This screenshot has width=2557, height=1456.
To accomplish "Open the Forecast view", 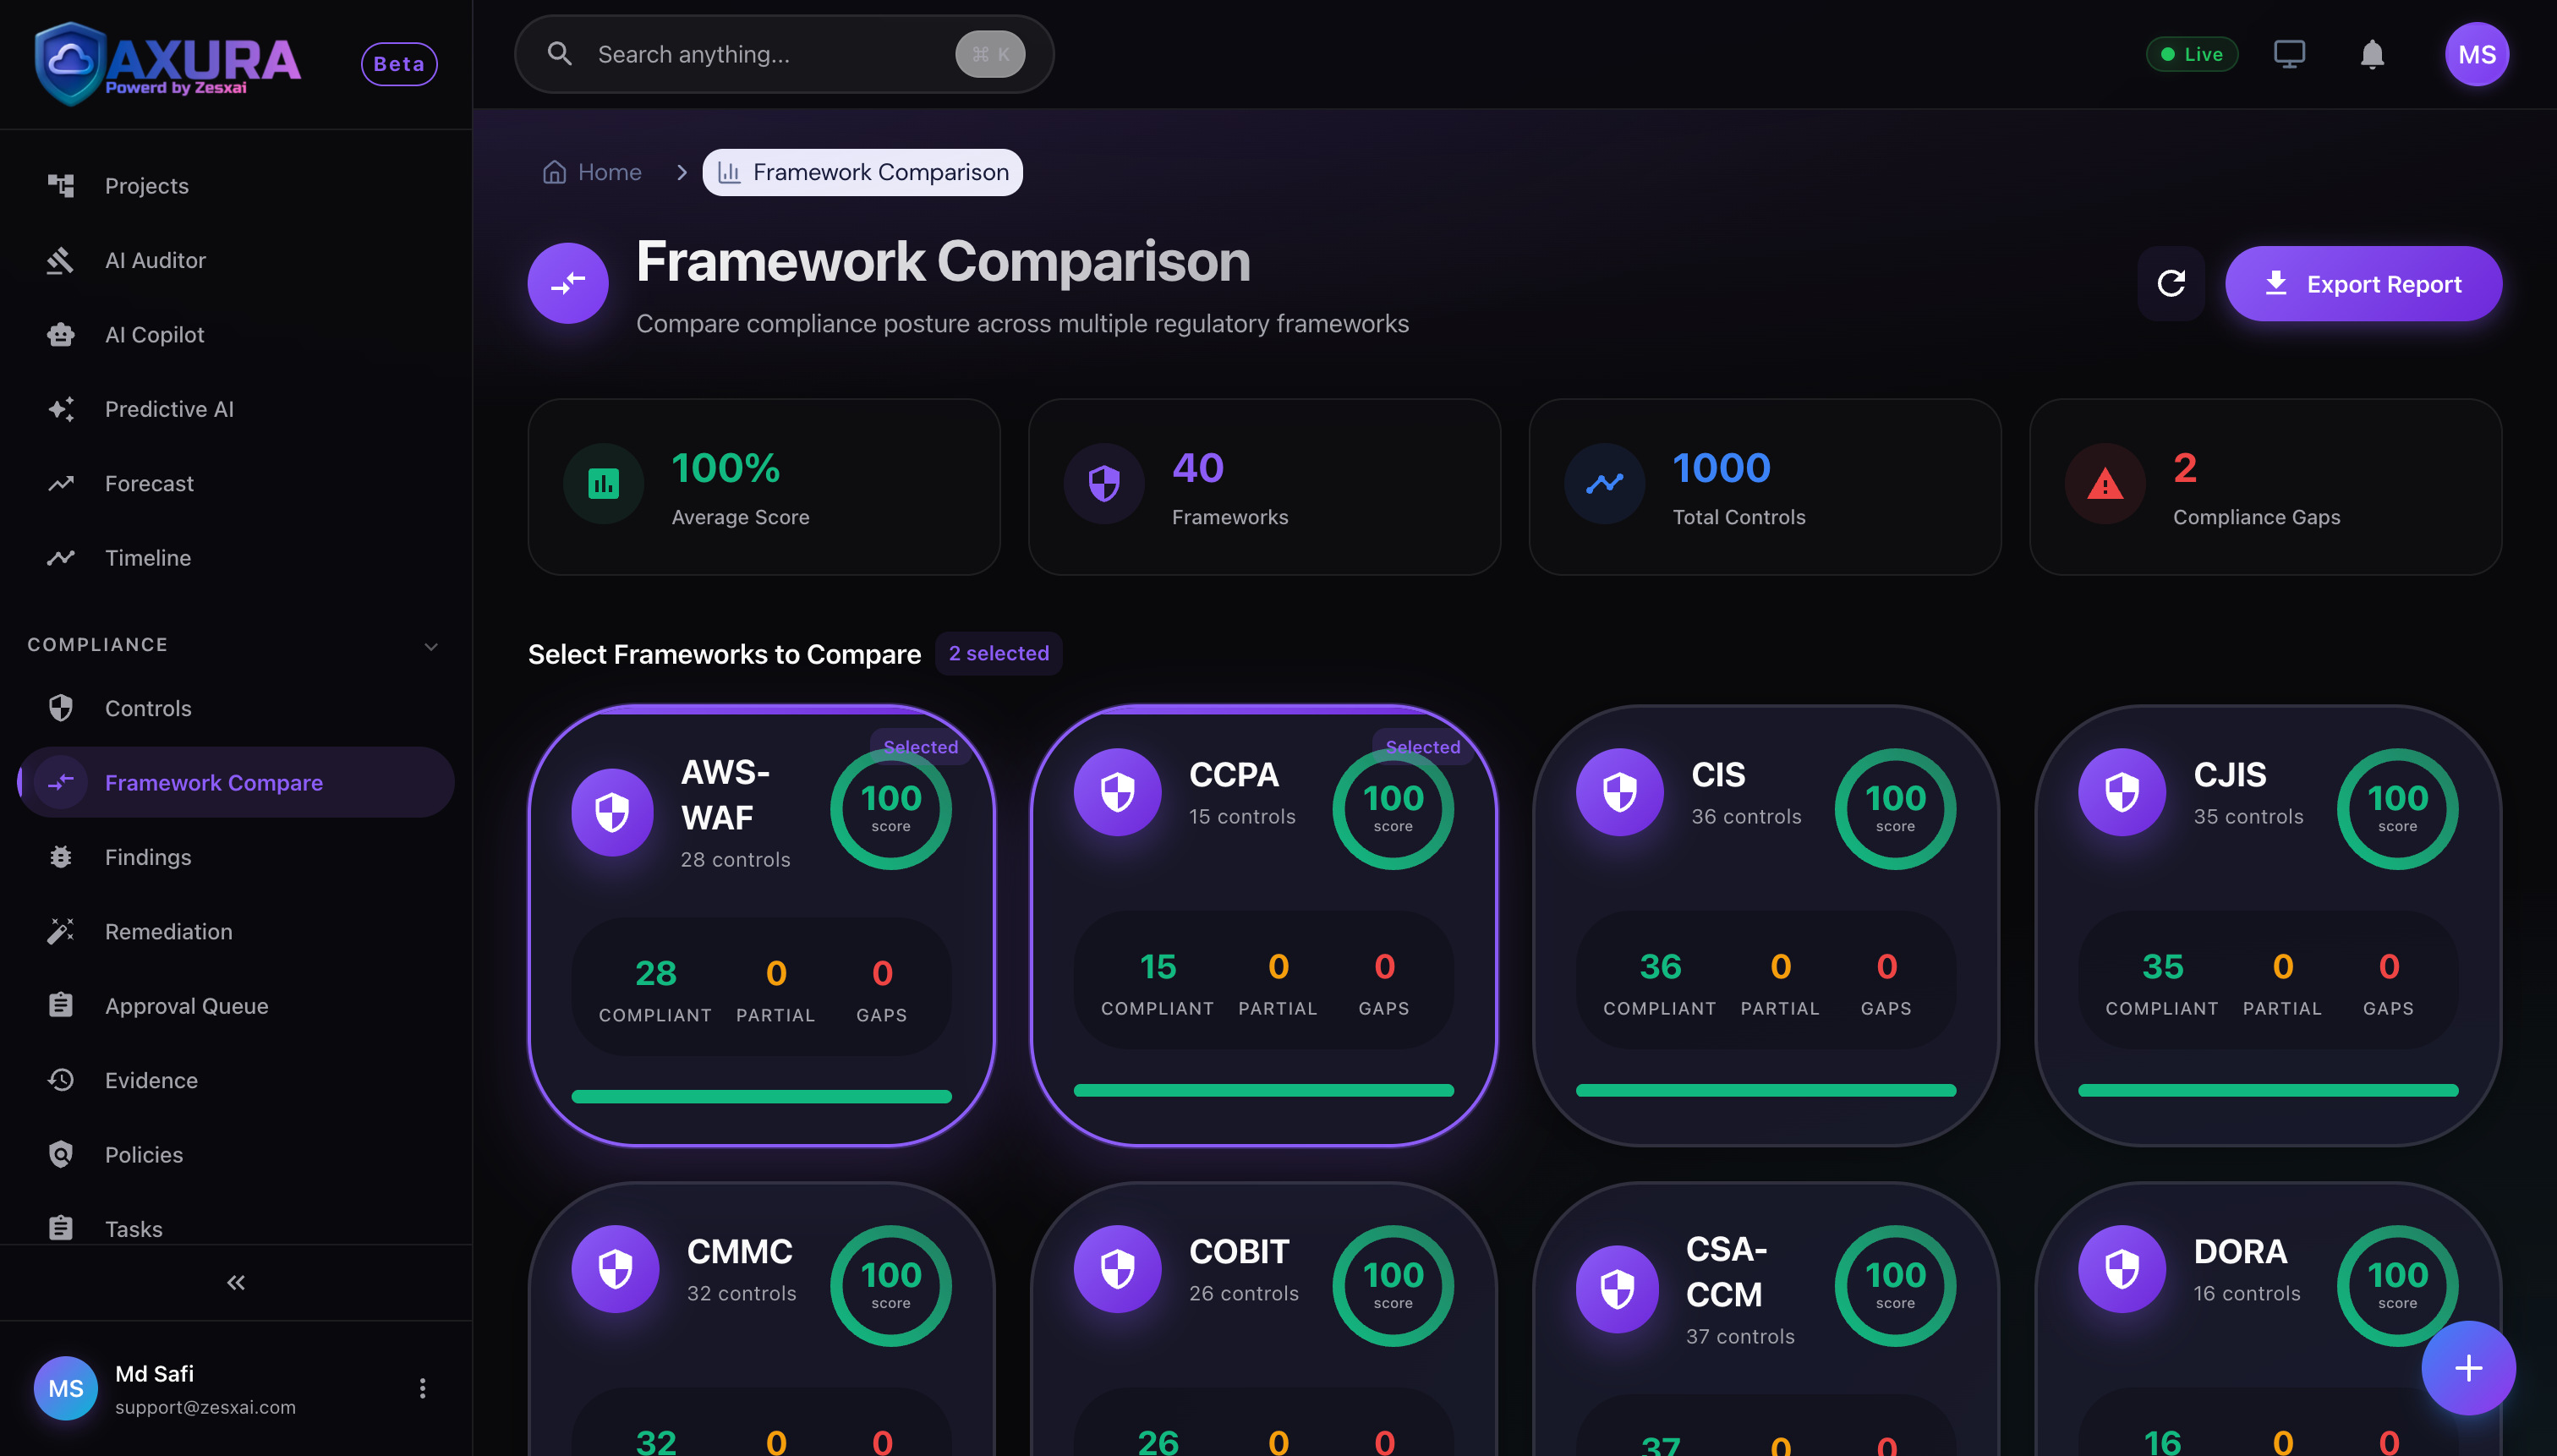I will coord(149,483).
